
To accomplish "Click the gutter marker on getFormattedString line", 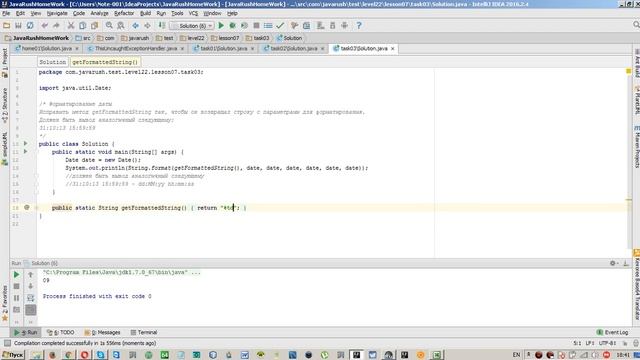I will pos(27,207).
